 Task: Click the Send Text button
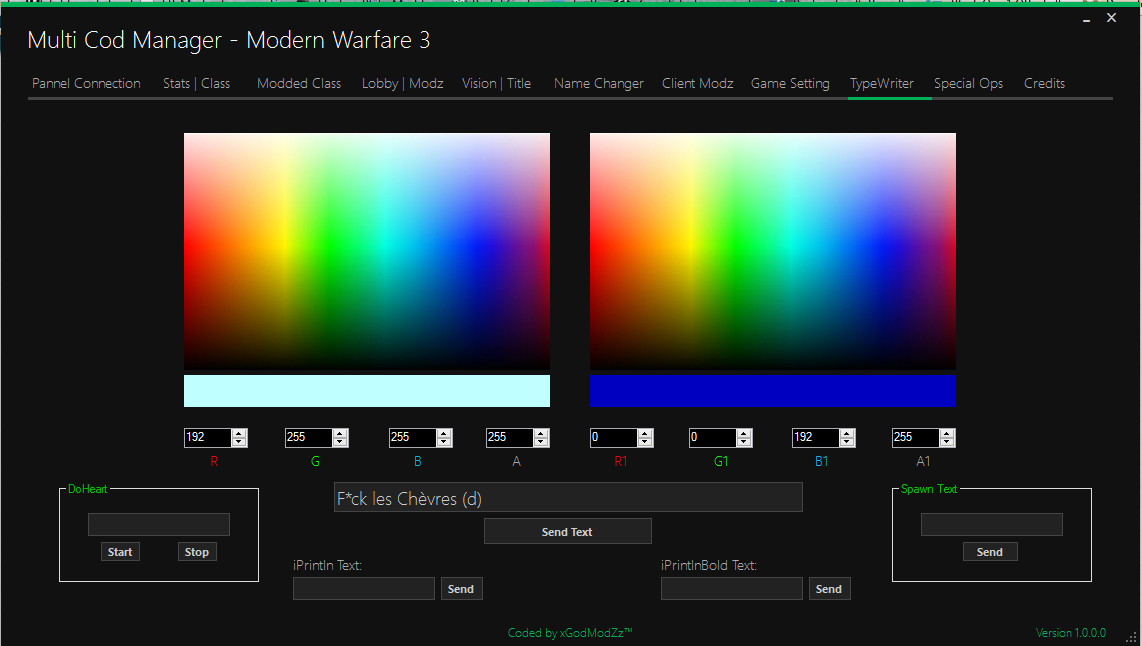(567, 532)
